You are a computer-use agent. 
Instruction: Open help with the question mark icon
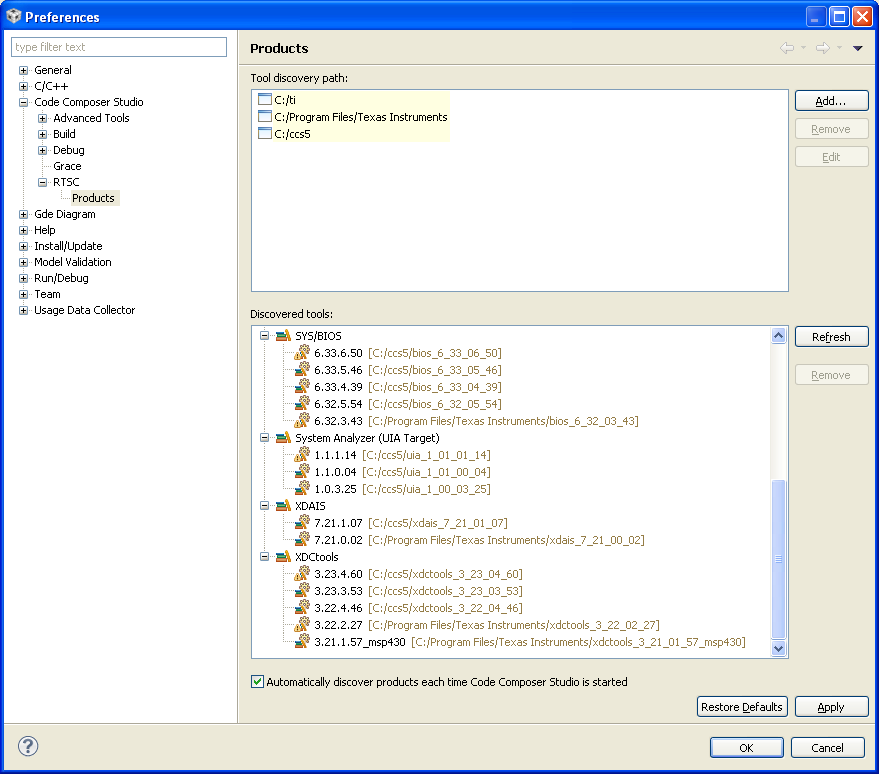click(x=28, y=746)
